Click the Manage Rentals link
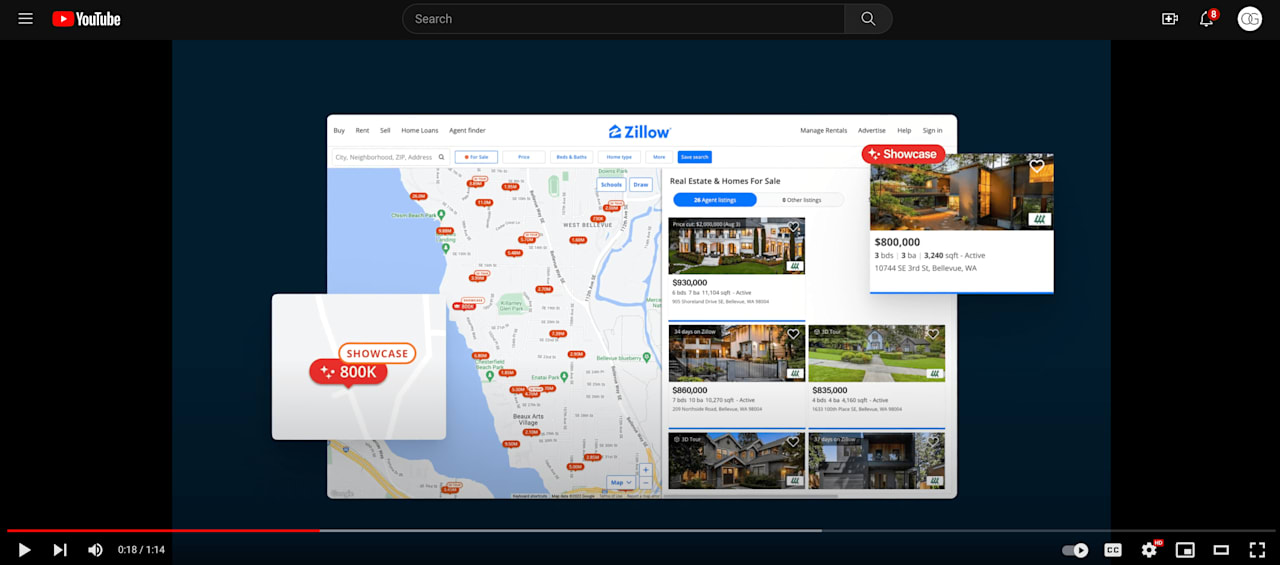The height and width of the screenshot is (565, 1280). [824, 130]
